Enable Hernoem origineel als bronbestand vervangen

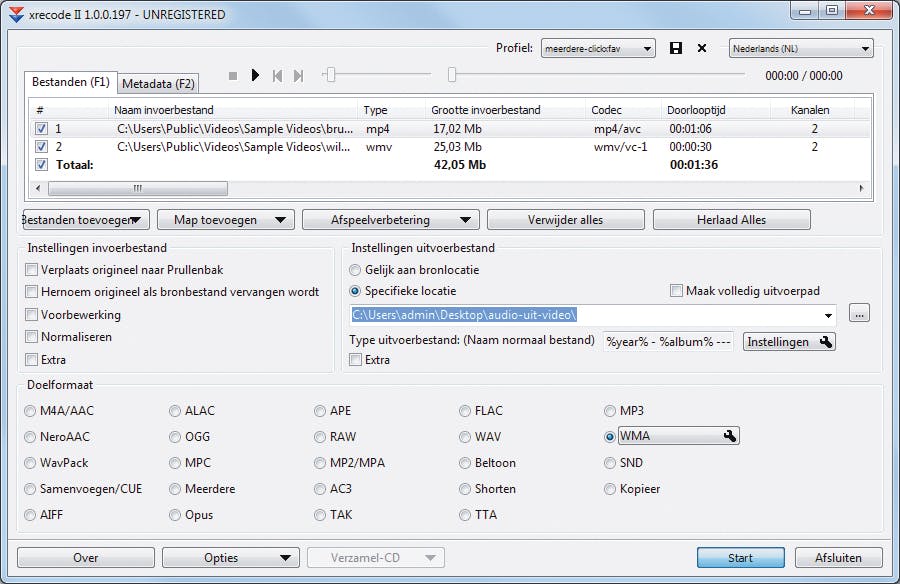(x=32, y=292)
